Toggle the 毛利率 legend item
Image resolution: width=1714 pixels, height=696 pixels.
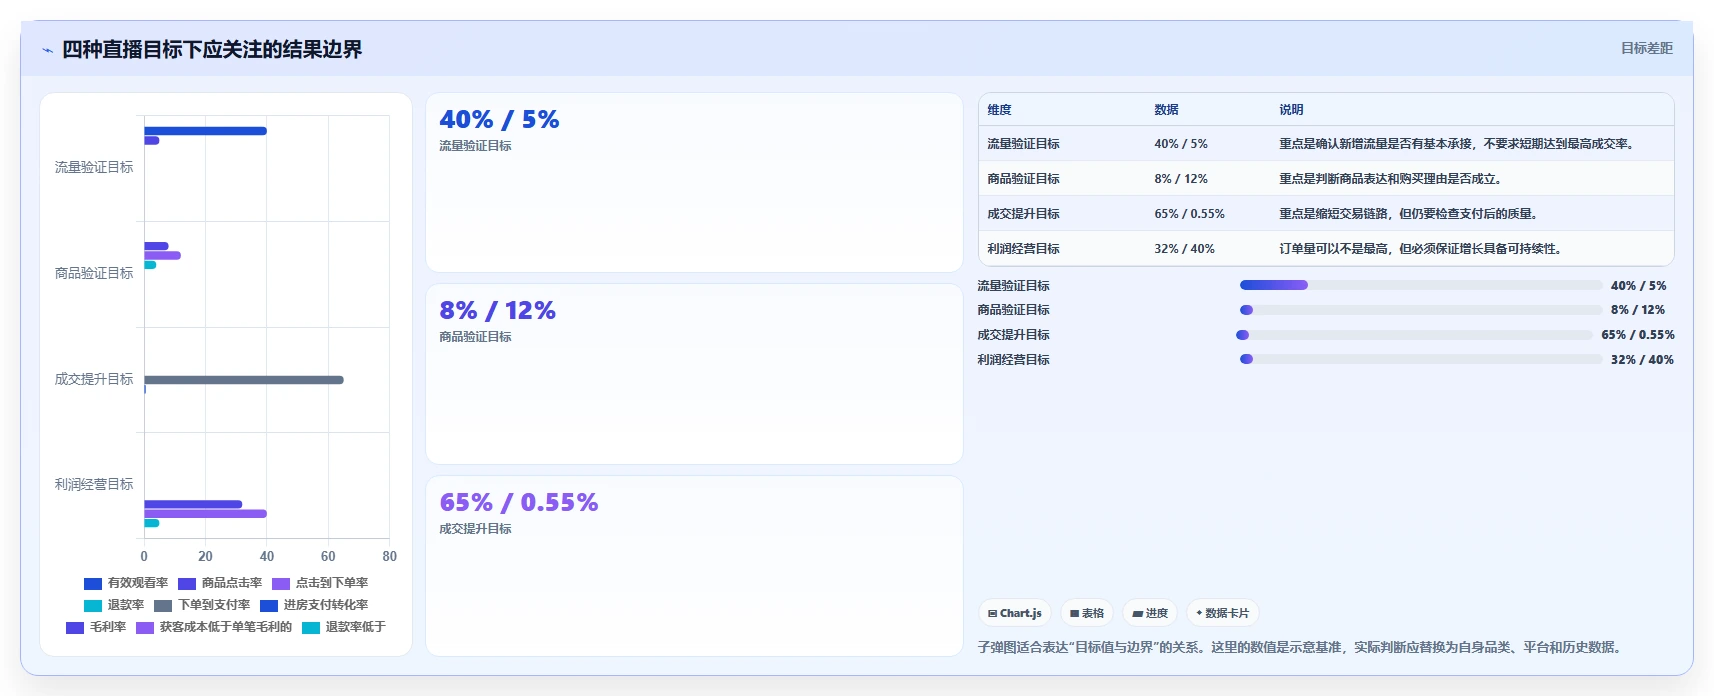(96, 627)
